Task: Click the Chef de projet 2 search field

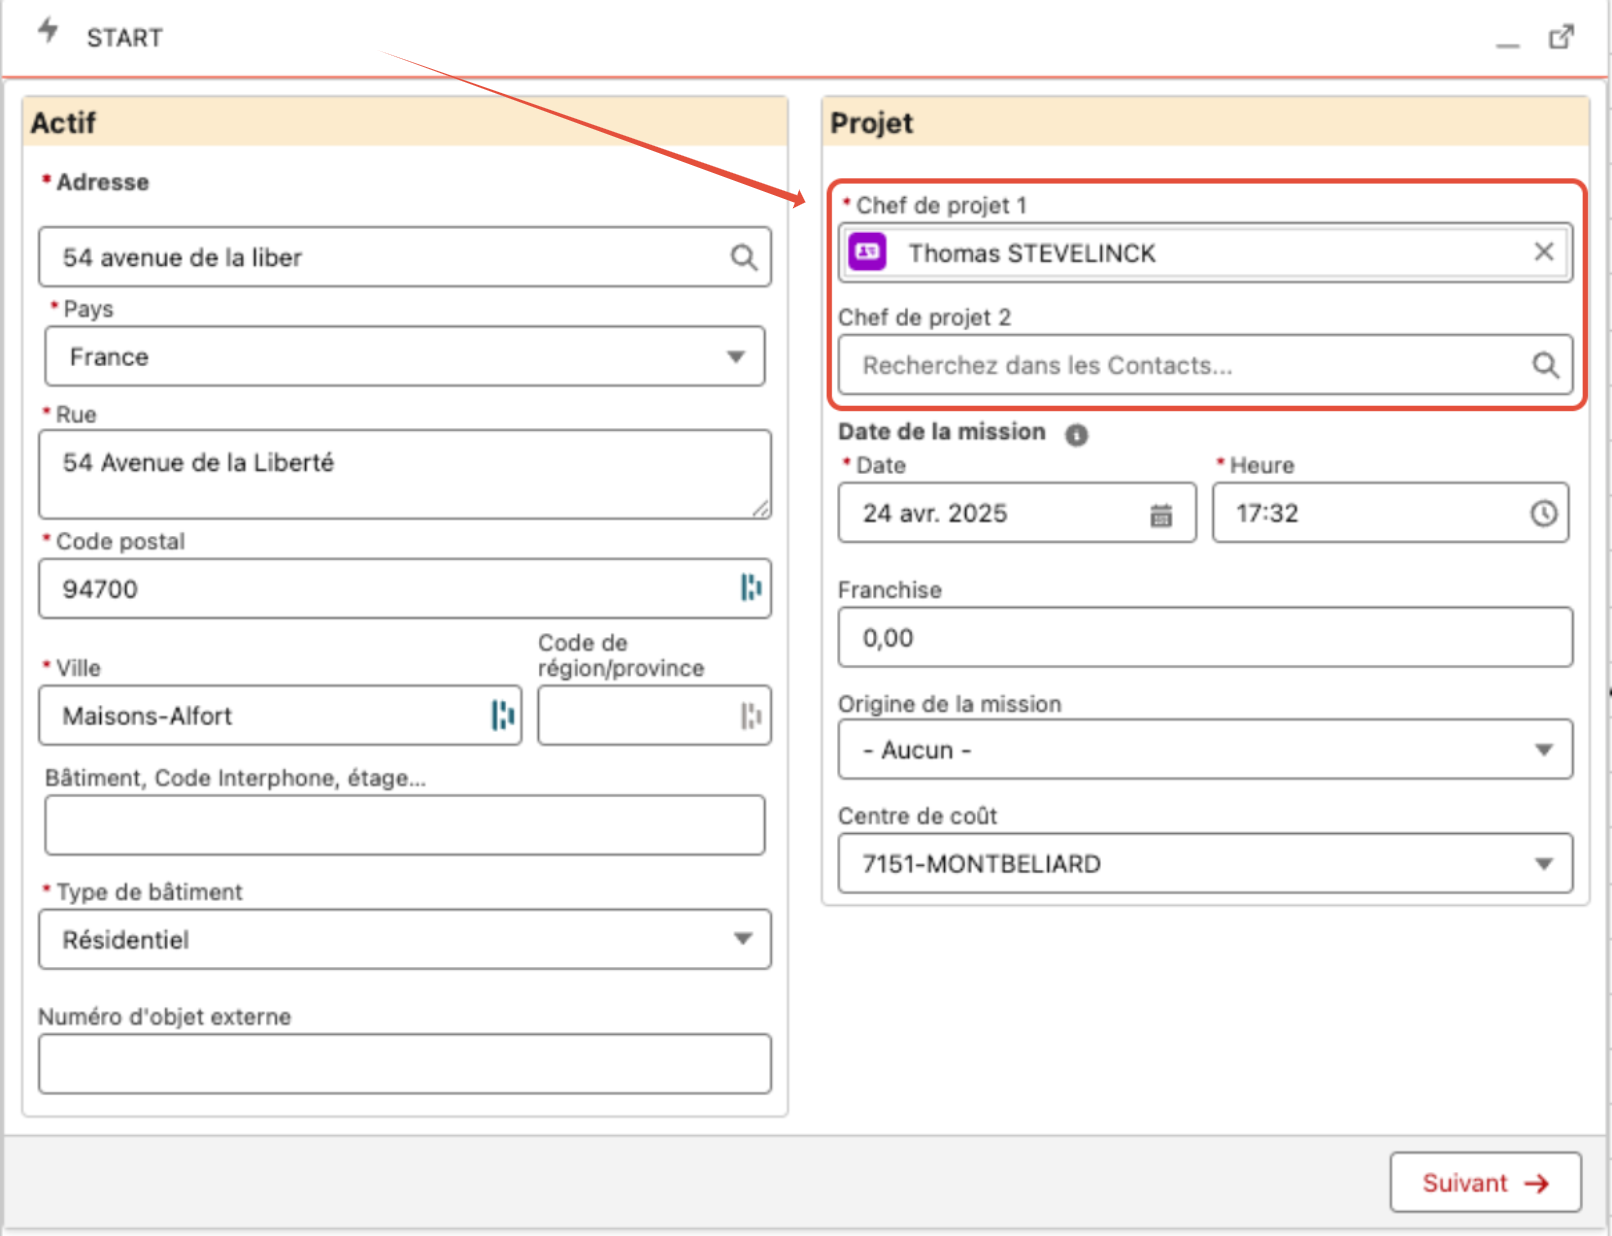Action: 1205,365
